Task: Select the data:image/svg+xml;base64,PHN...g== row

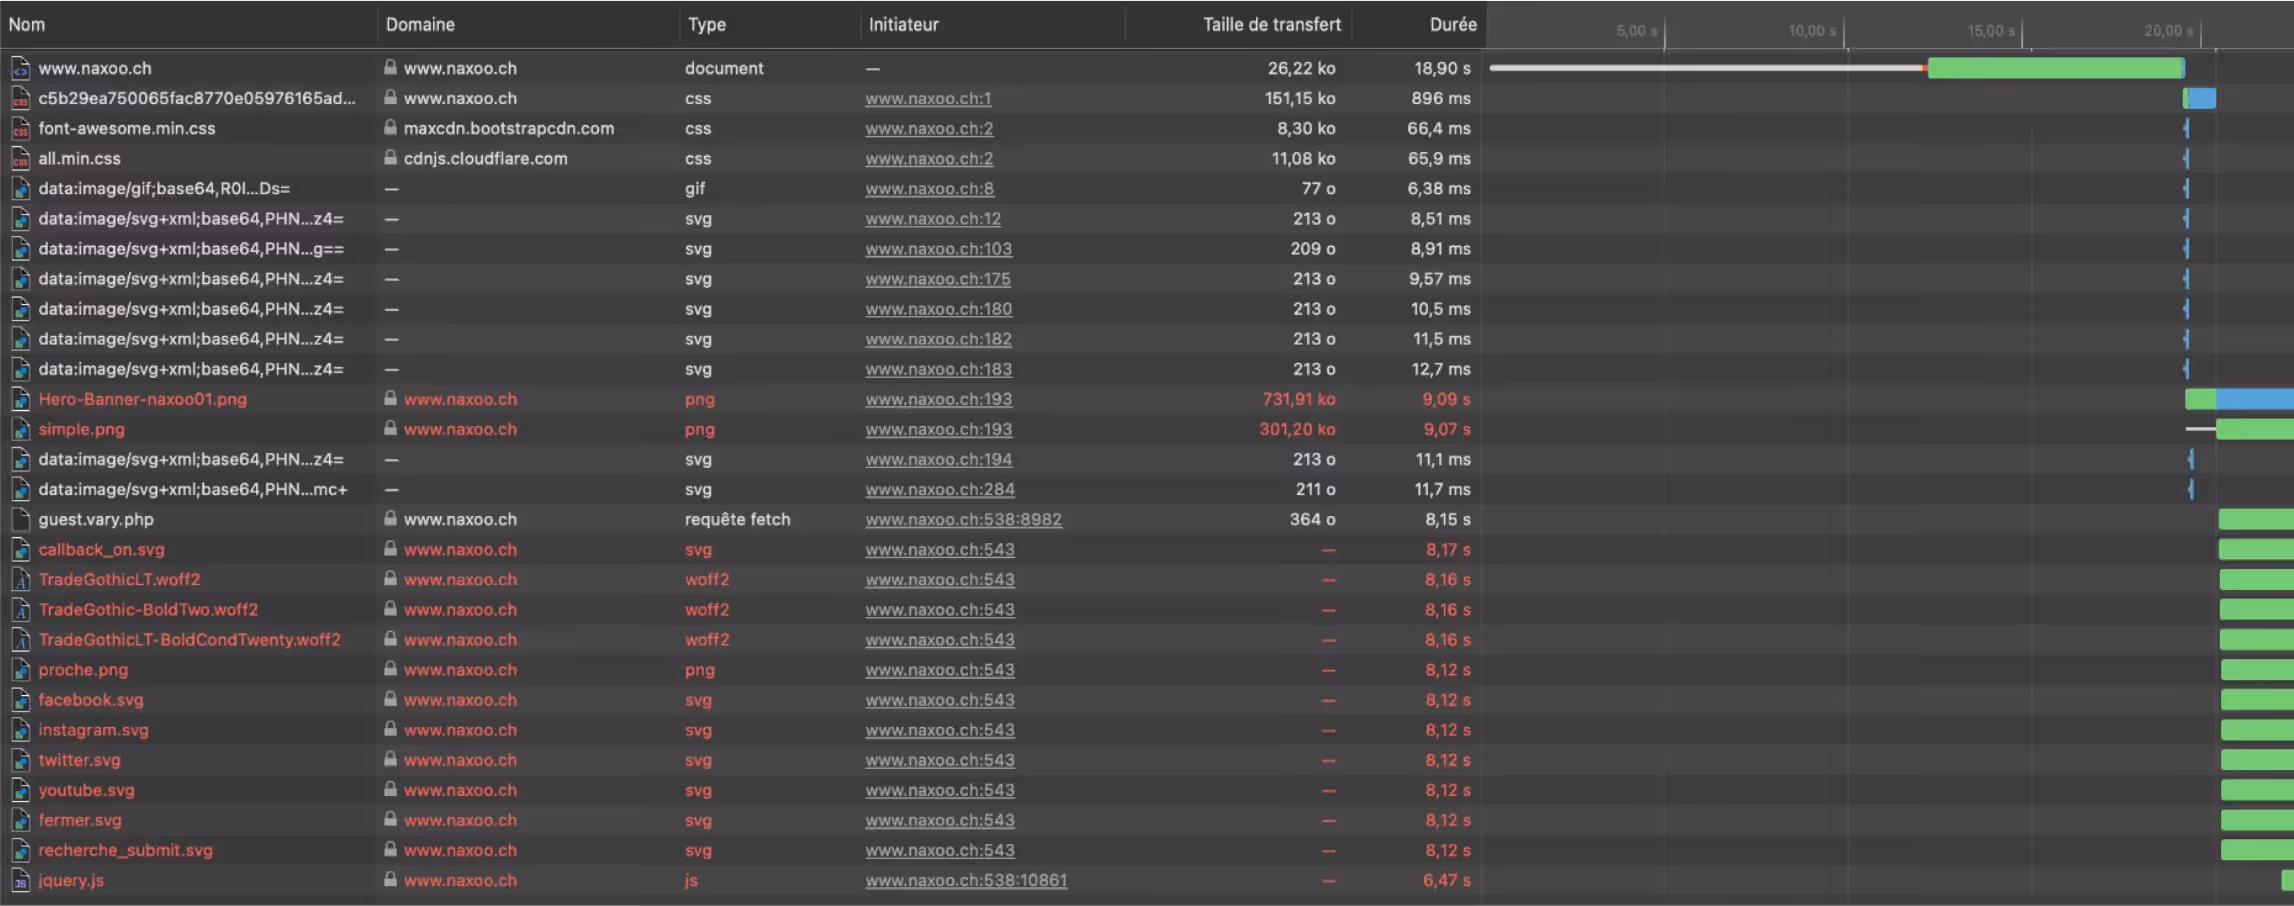Action: click(191, 248)
